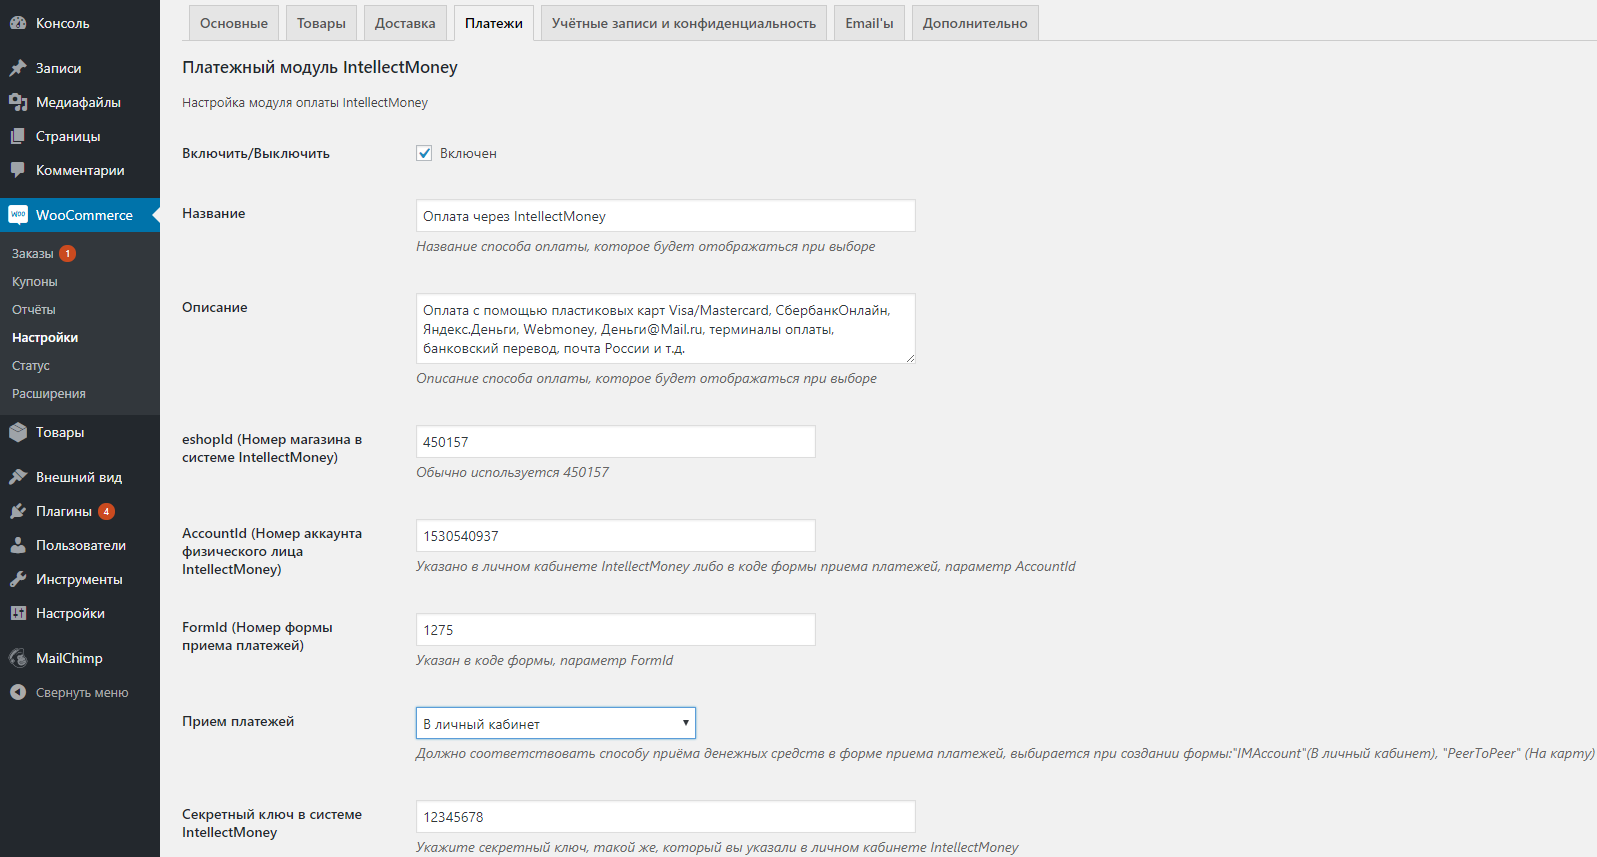Click the Страницы pages icon

pos(18,136)
